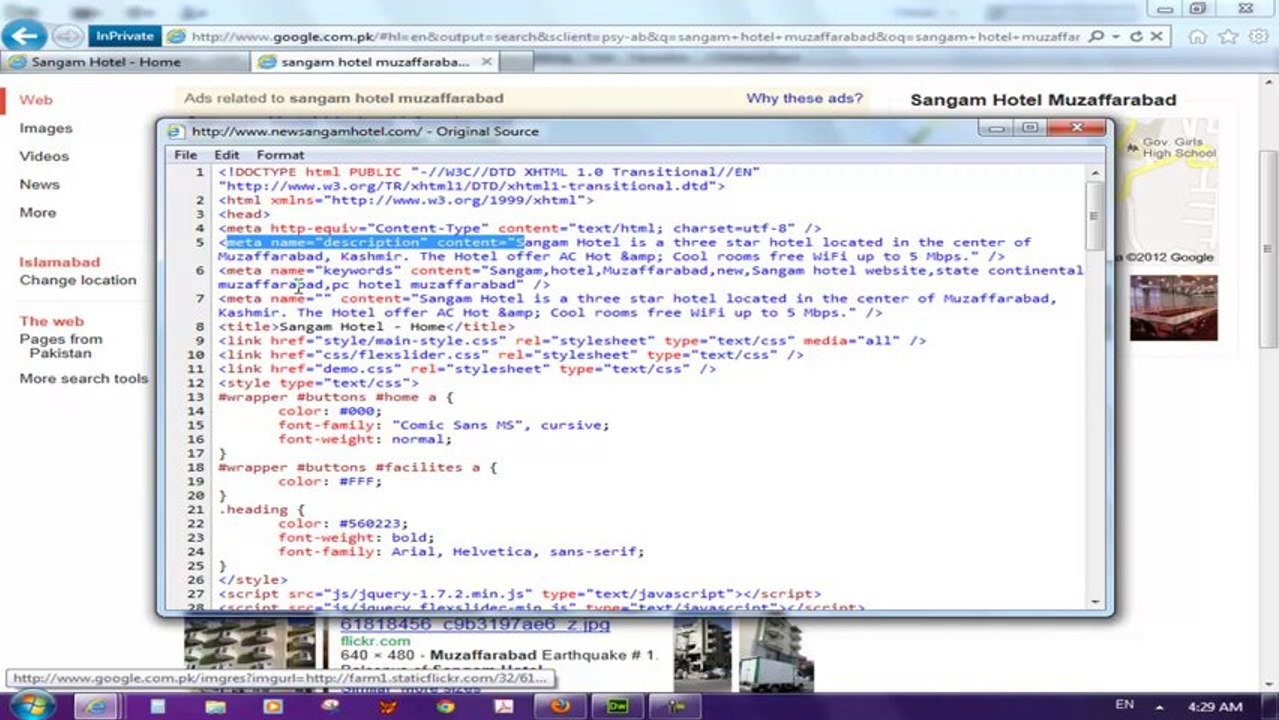The width and height of the screenshot is (1279, 720).
Task: Click the Sangam Hotel Muzaffarabad panel heading
Action: [x=1043, y=100]
